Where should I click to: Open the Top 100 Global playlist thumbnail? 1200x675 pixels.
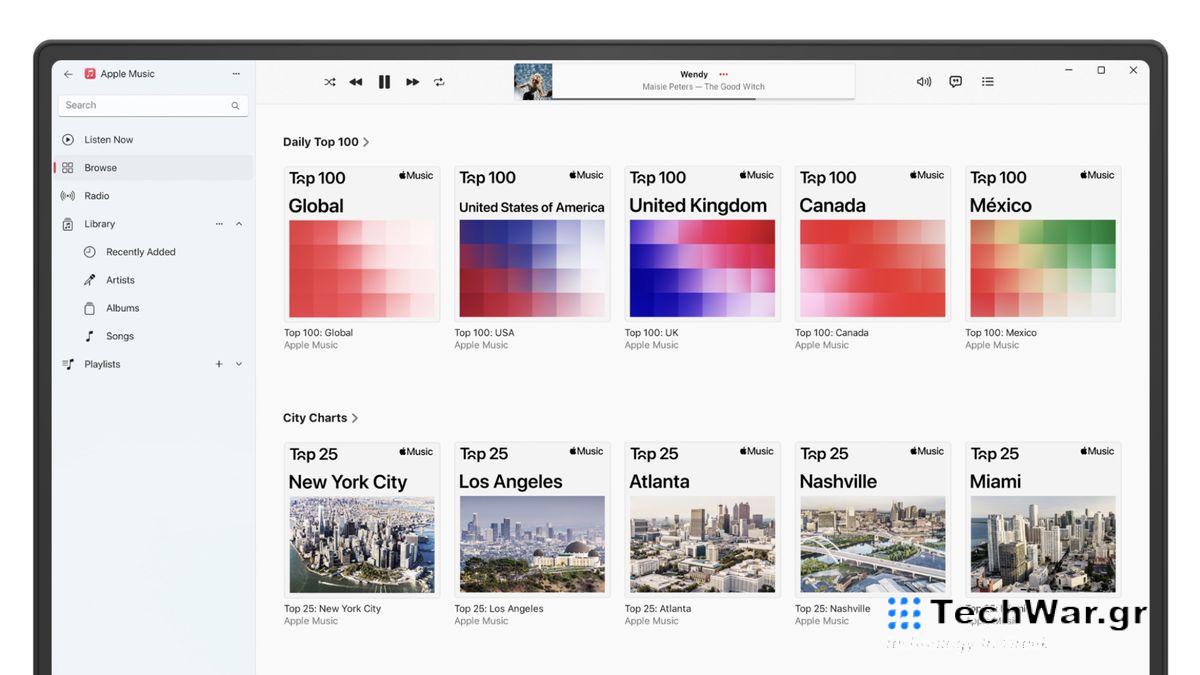[361, 243]
